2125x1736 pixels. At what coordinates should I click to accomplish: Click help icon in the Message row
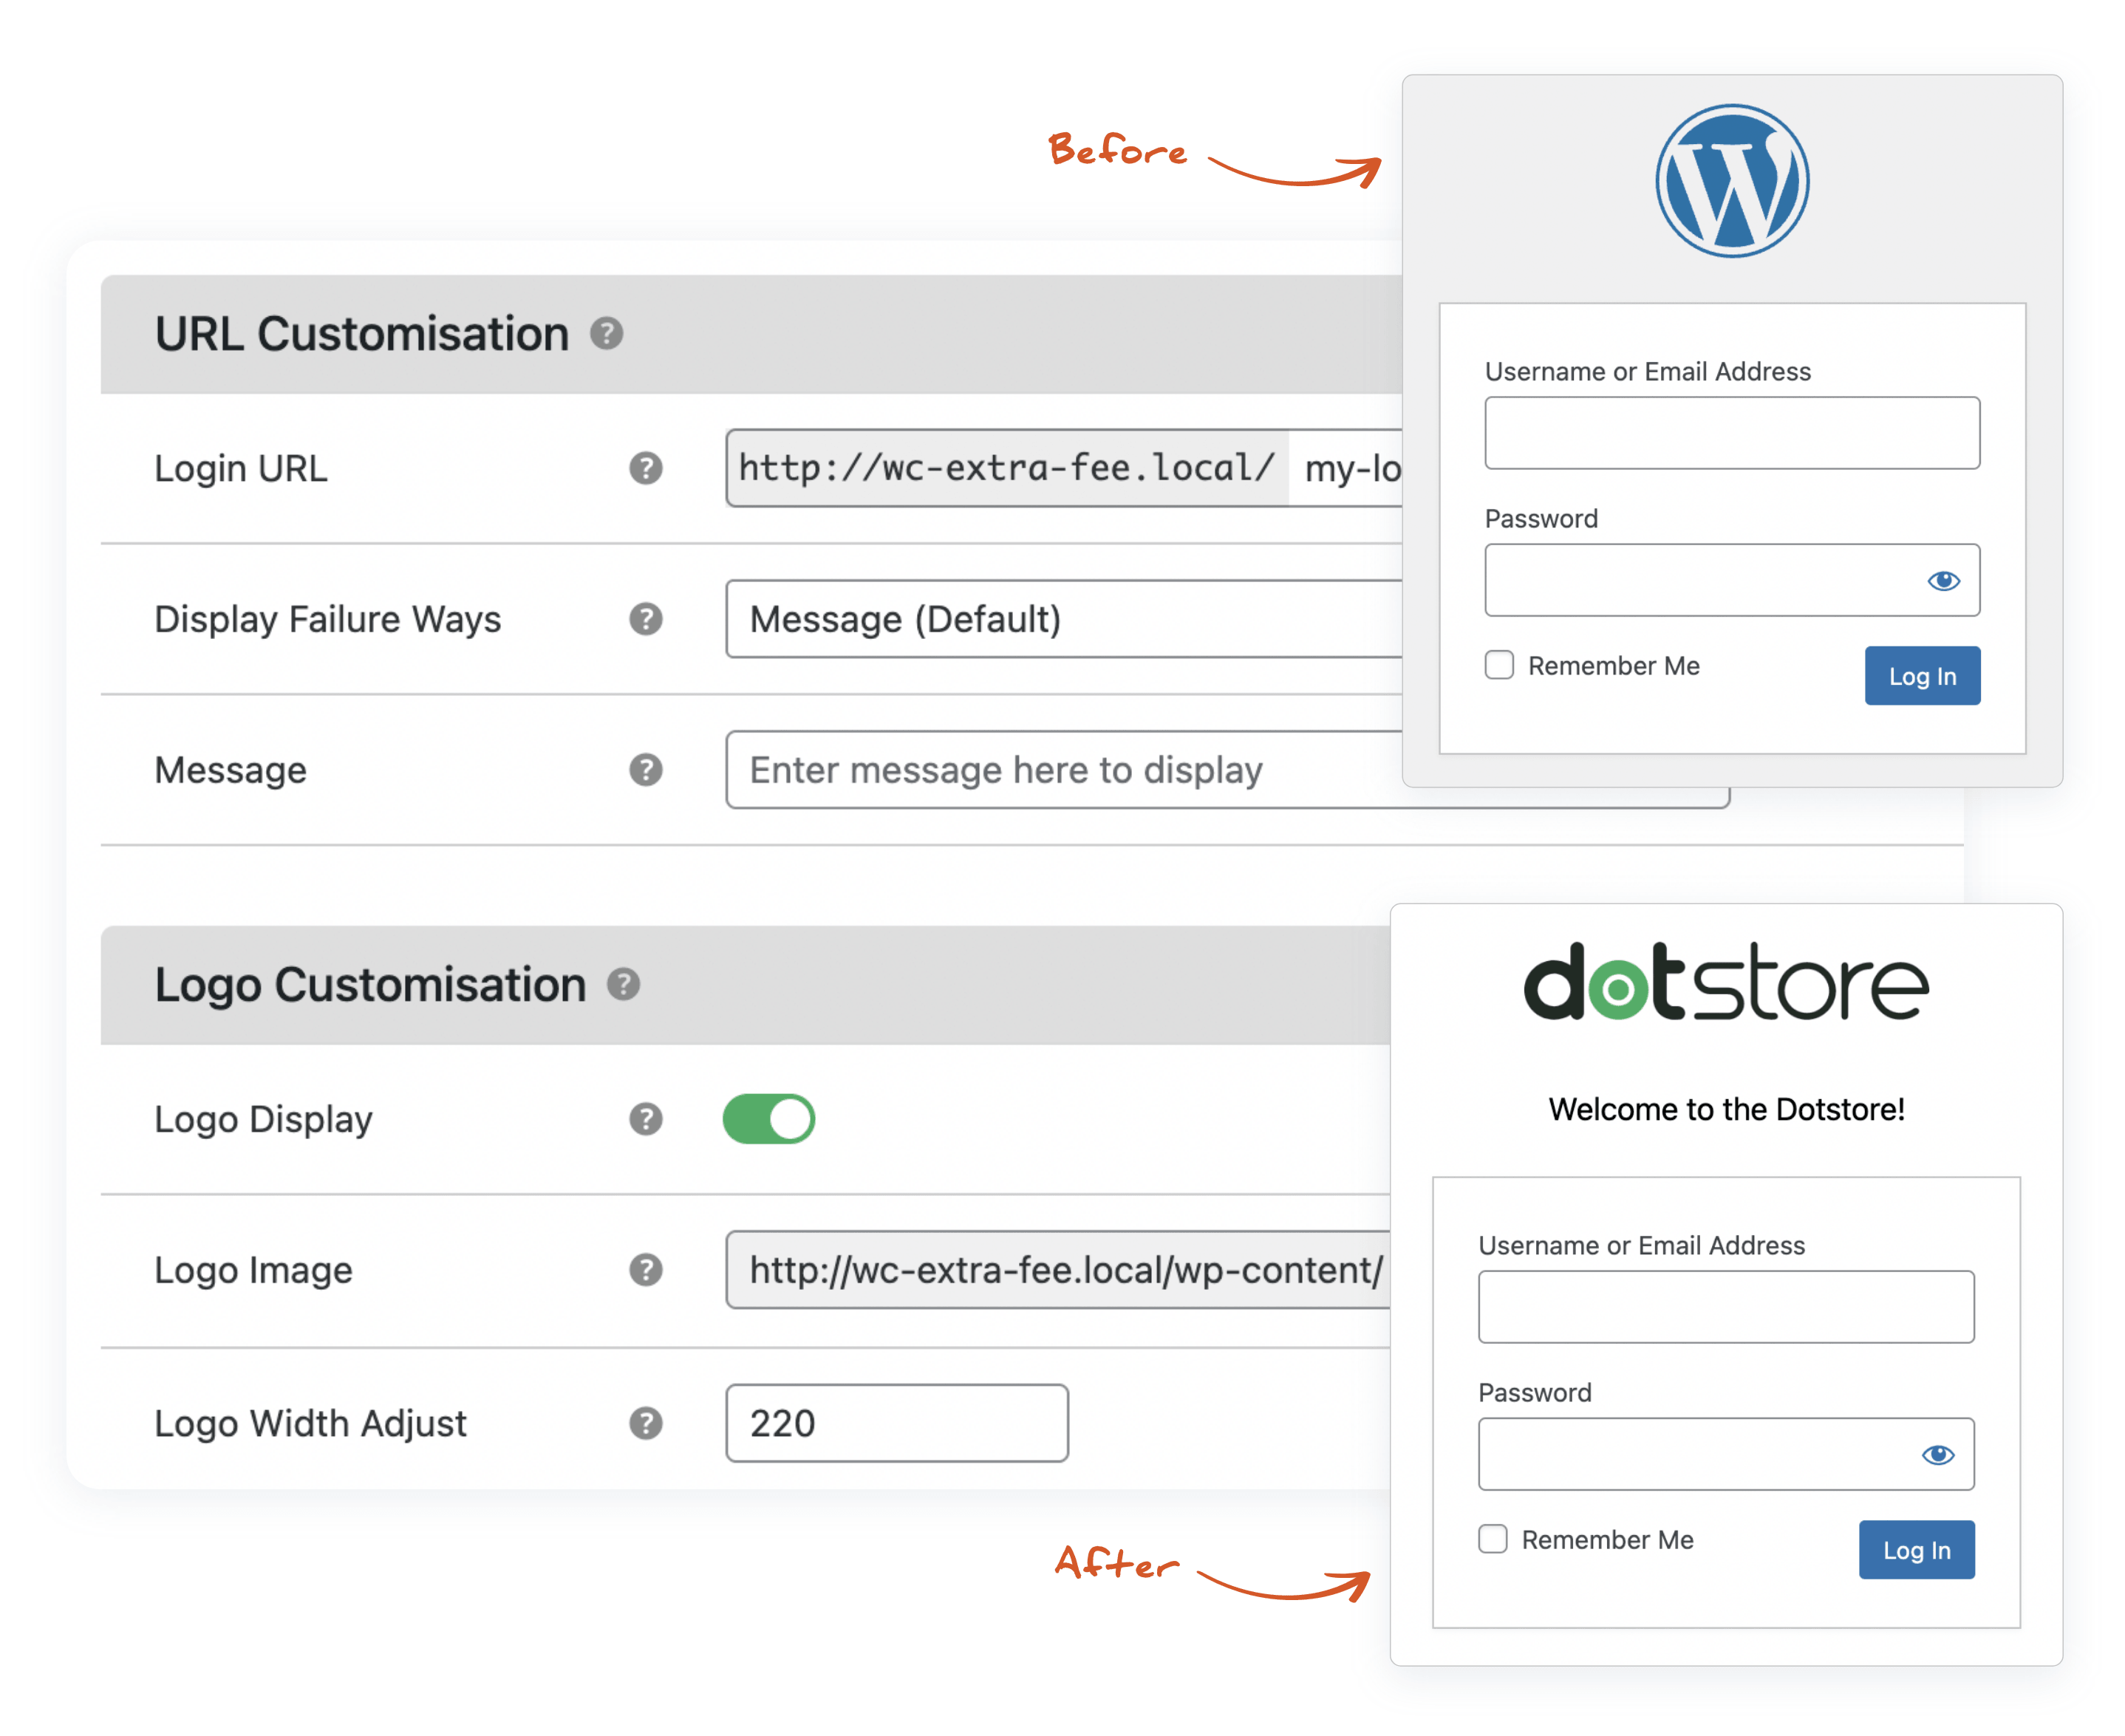click(x=646, y=770)
